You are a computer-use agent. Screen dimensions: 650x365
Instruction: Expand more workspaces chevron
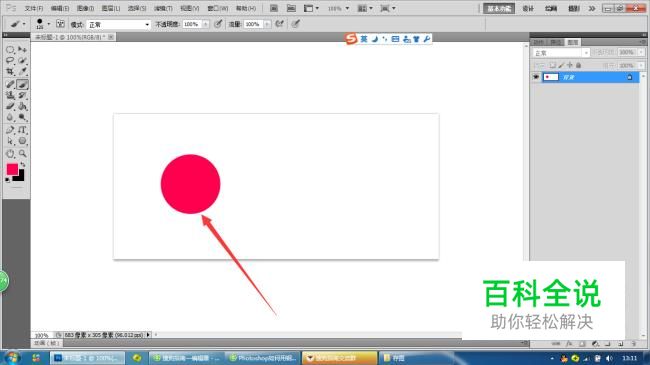592,8
